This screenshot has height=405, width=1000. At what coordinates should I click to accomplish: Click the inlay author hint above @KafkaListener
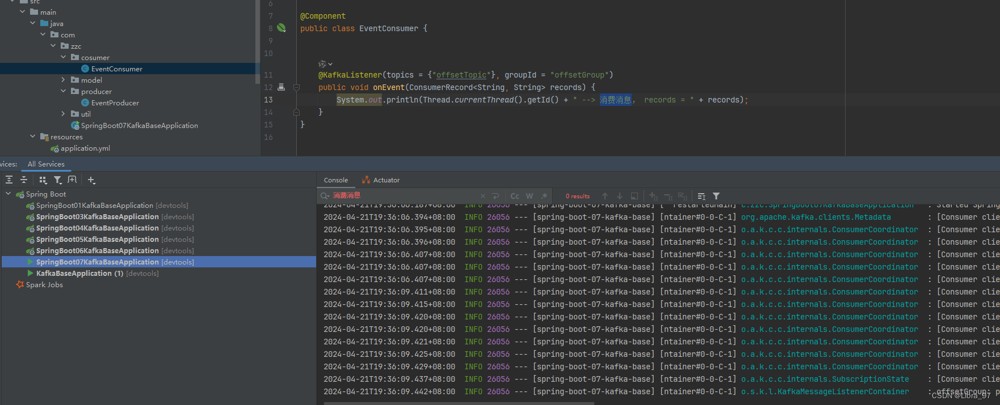(x=326, y=64)
